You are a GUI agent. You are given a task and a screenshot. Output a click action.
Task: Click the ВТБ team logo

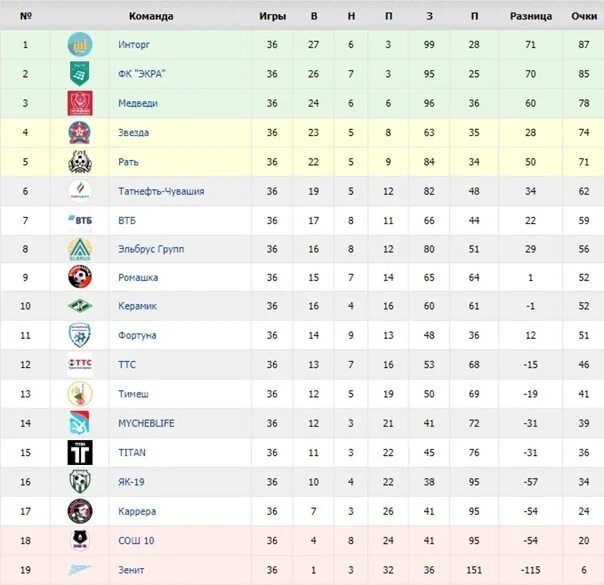point(80,219)
